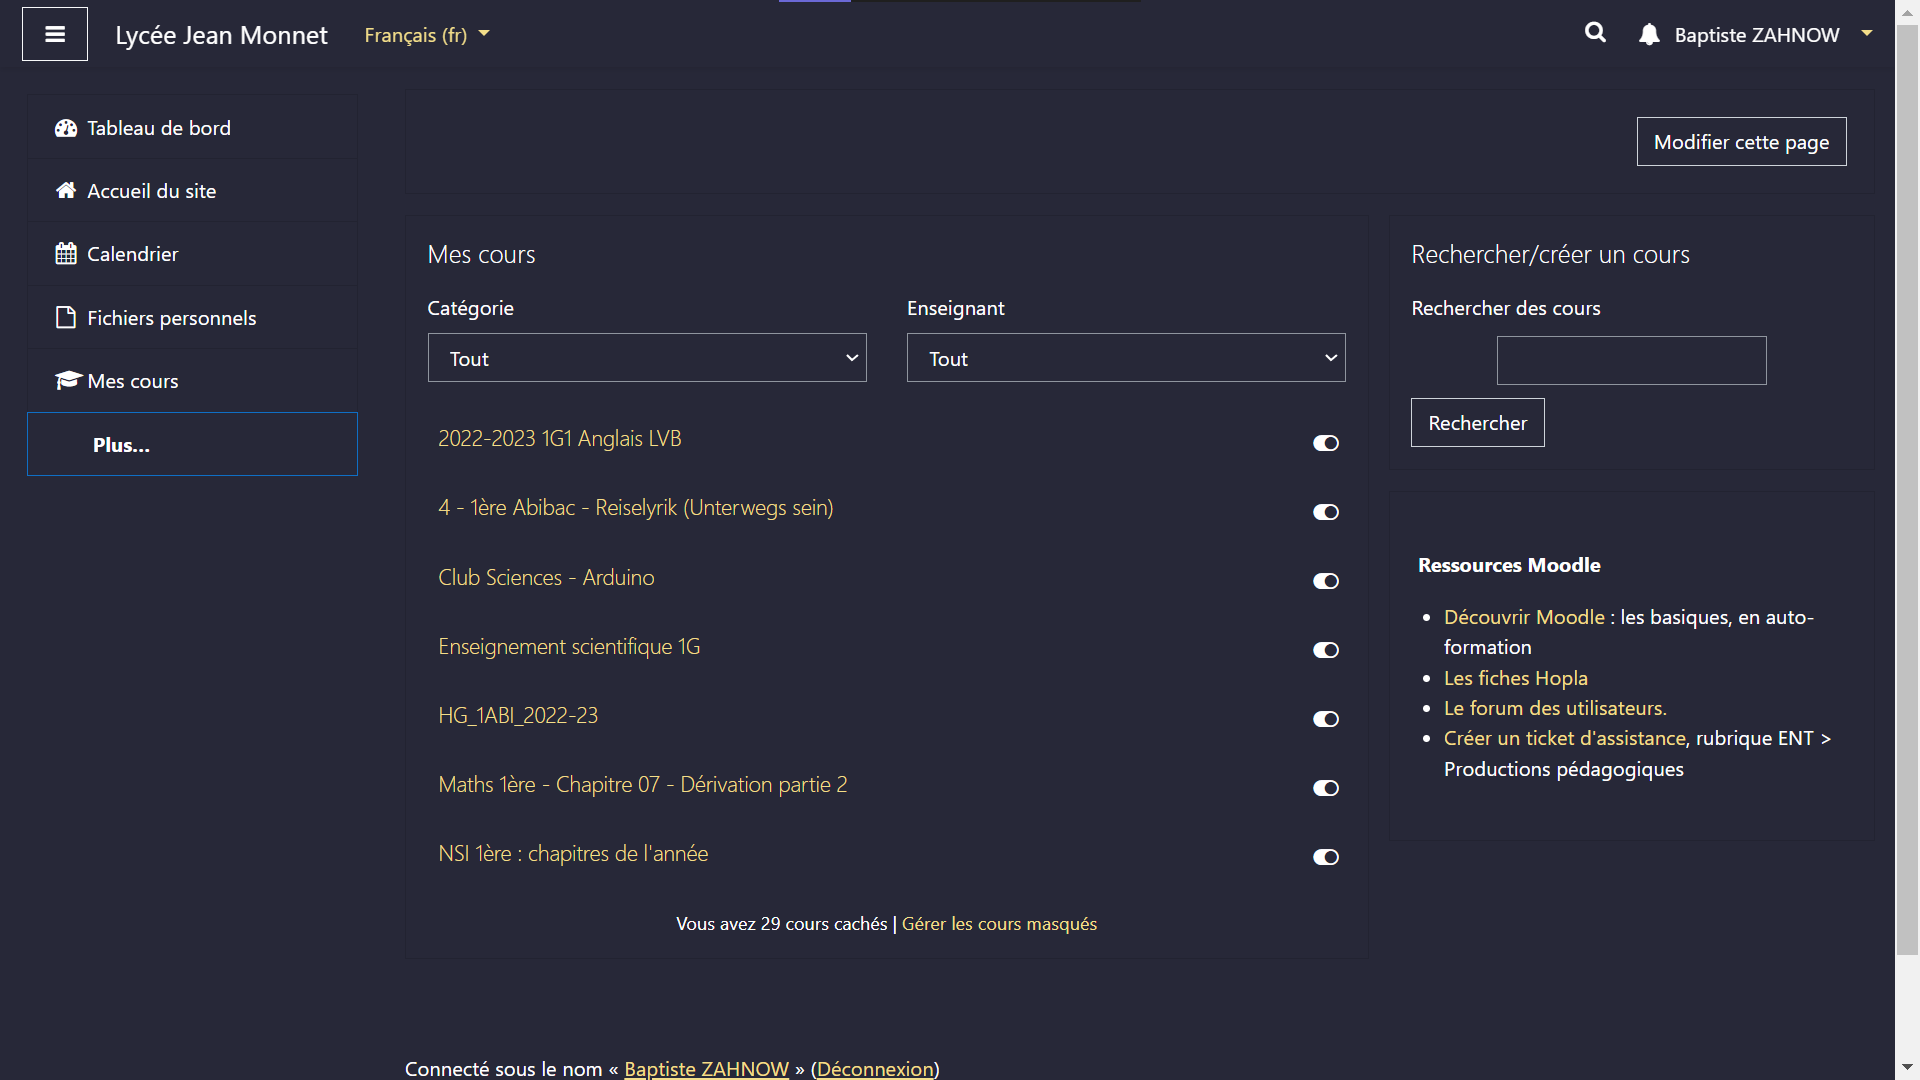The image size is (1920, 1080).
Task: Open search with magnifier icon
Action: (x=1595, y=33)
